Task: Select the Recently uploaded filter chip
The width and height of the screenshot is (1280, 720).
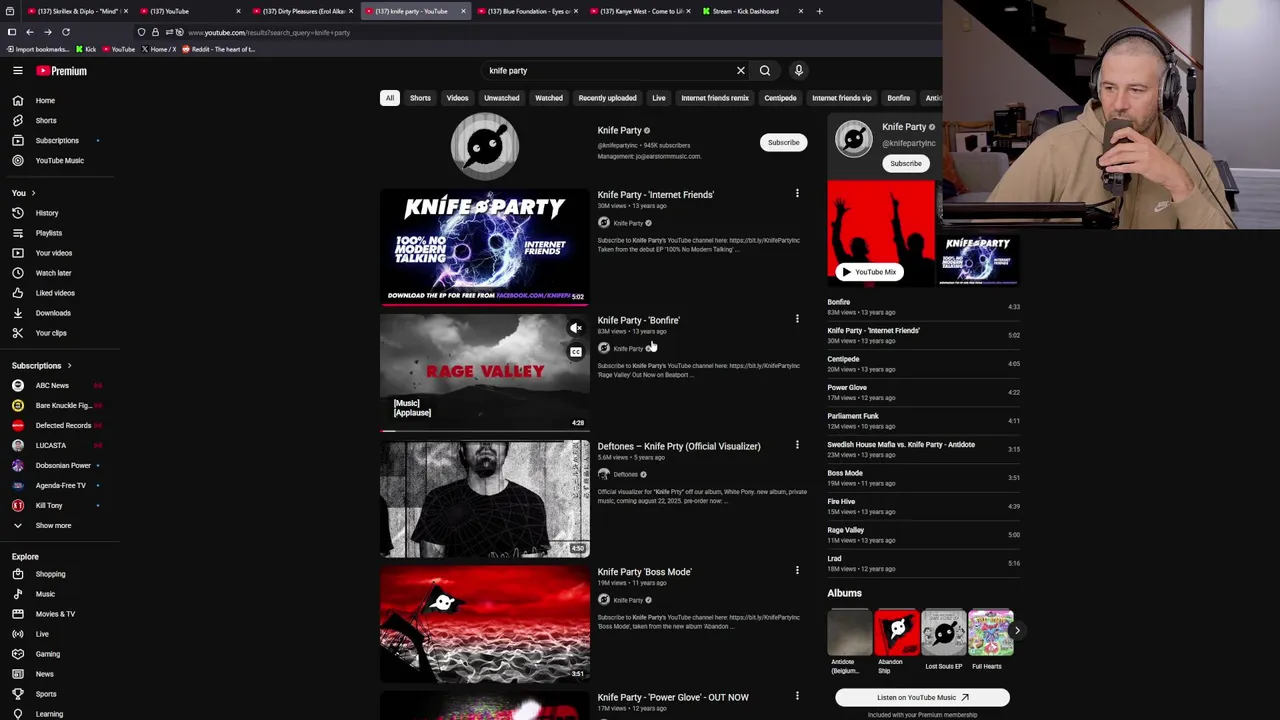Action: pyautogui.click(x=607, y=98)
